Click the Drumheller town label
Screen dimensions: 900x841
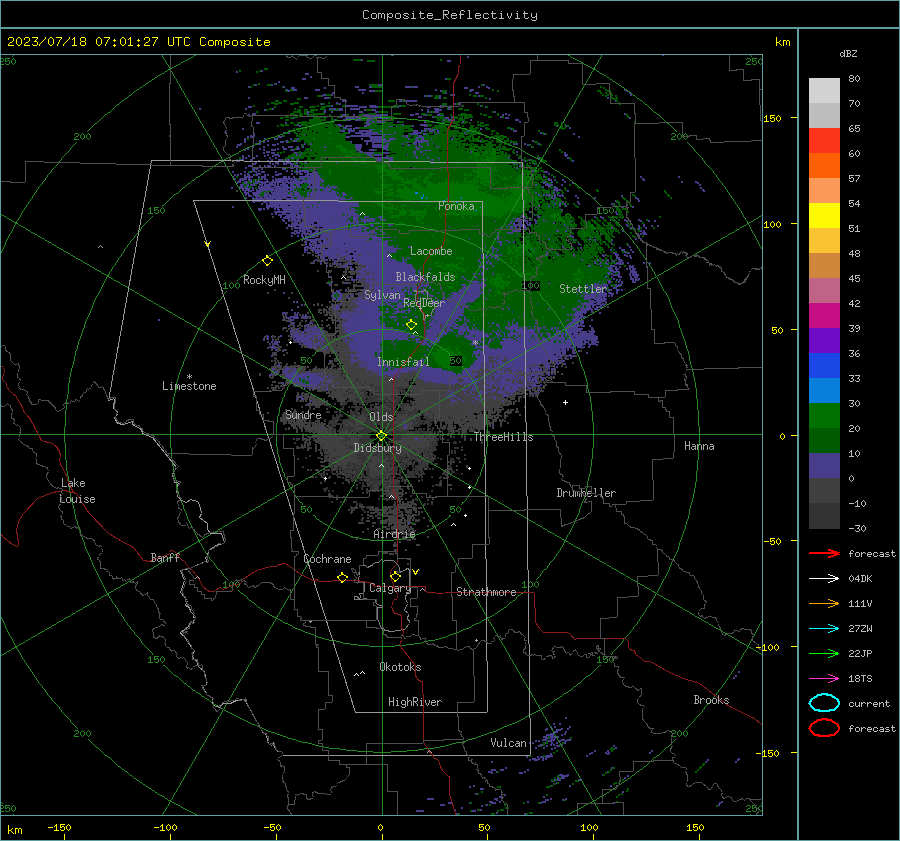(x=586, y=493)
